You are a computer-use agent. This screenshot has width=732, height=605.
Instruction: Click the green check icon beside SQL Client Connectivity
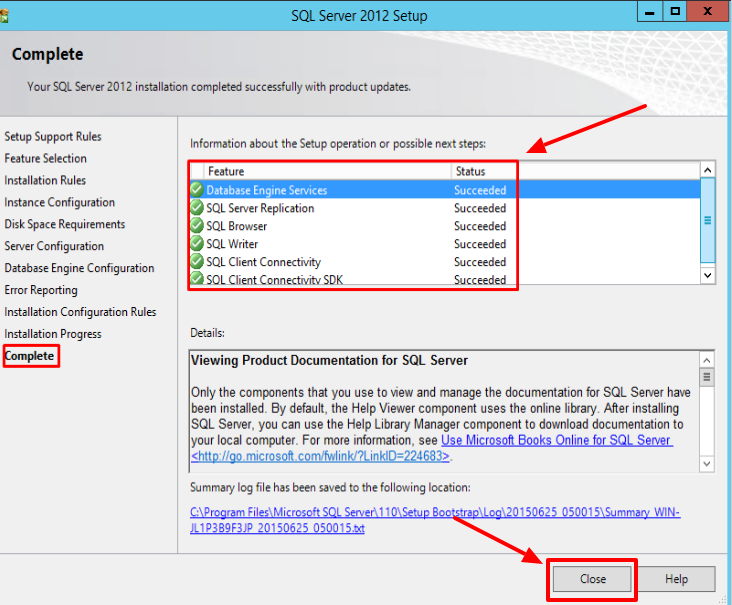click(x=197, y=261)
